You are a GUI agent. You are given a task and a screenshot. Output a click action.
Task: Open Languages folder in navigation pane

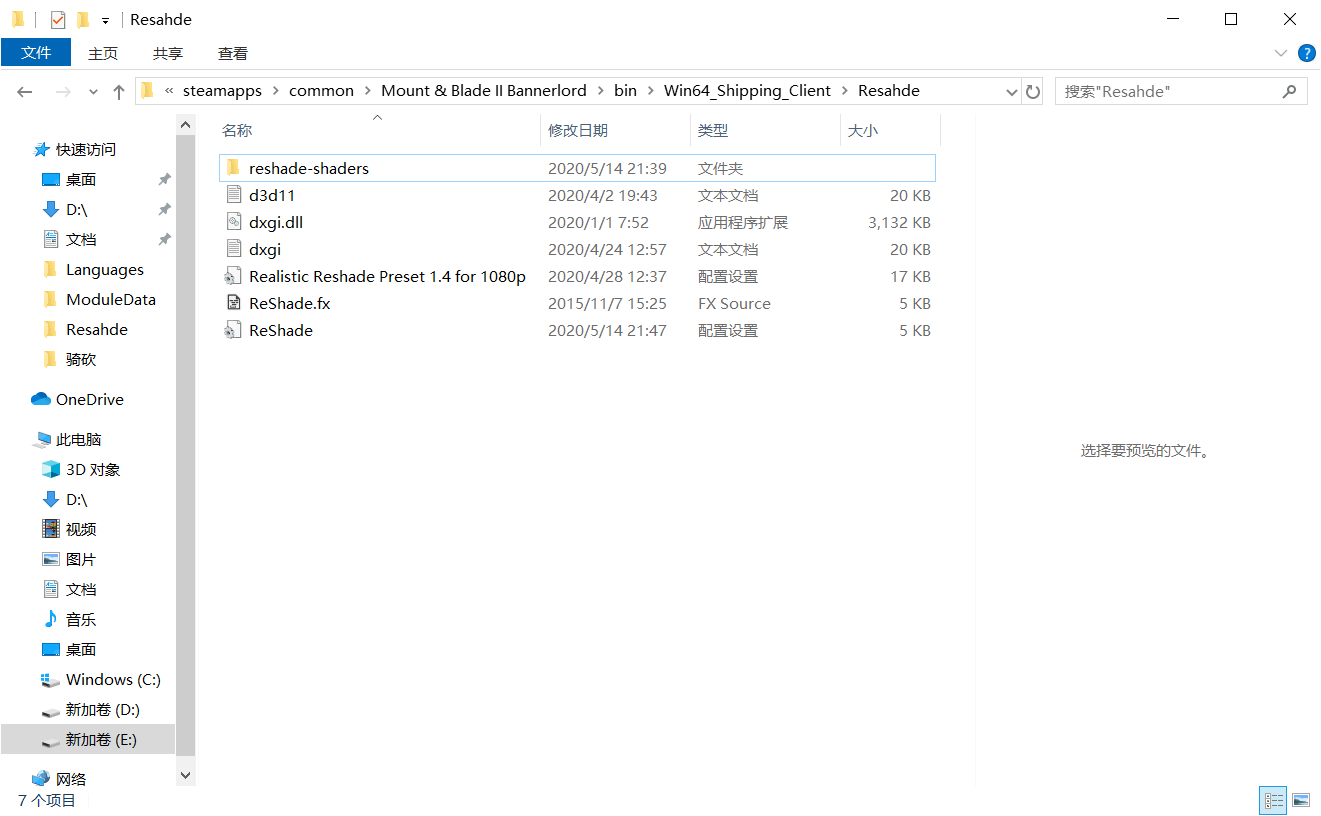105,269
